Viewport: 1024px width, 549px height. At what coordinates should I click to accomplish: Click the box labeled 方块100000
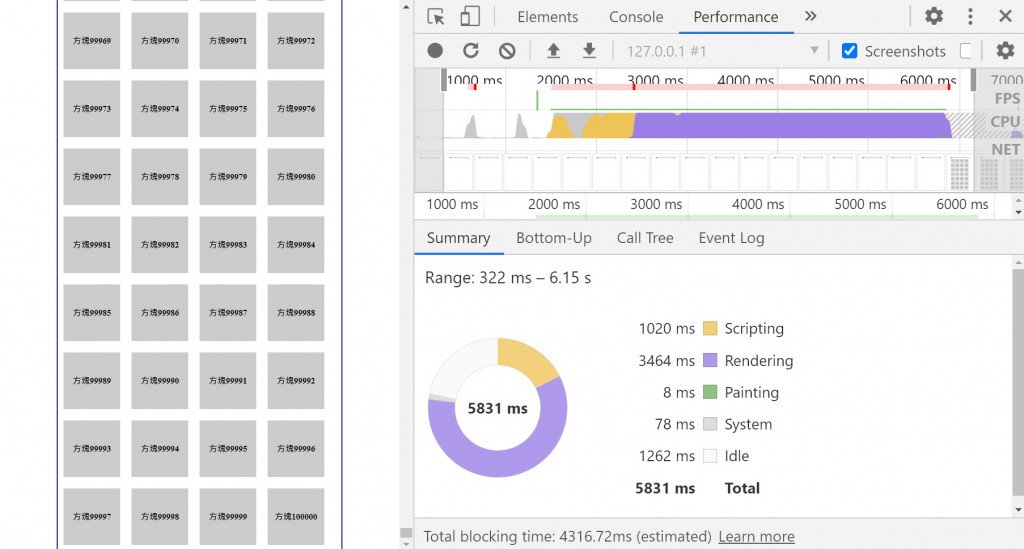tap(296, 516)
